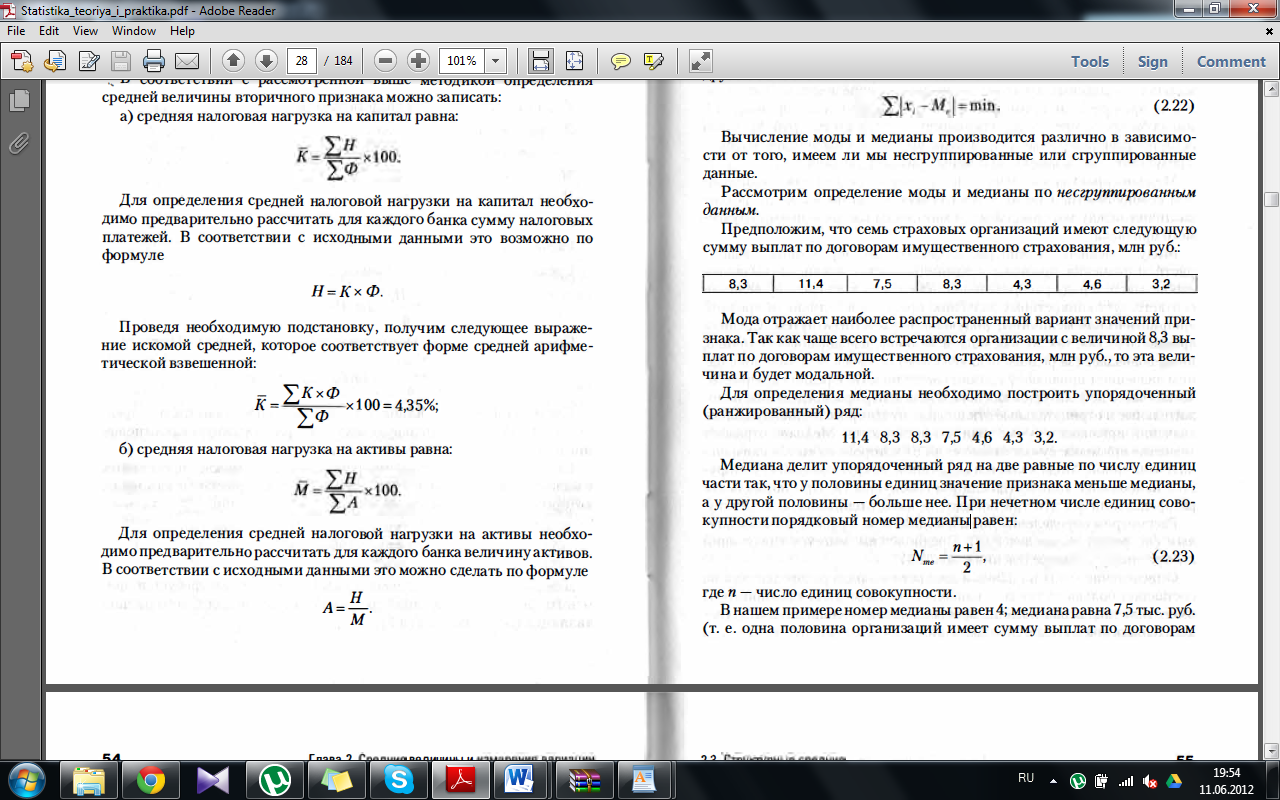The height and width of the screenshot is (800, 1280).
Task: Click the fit one full page icon
Action: tap(573, 60)
